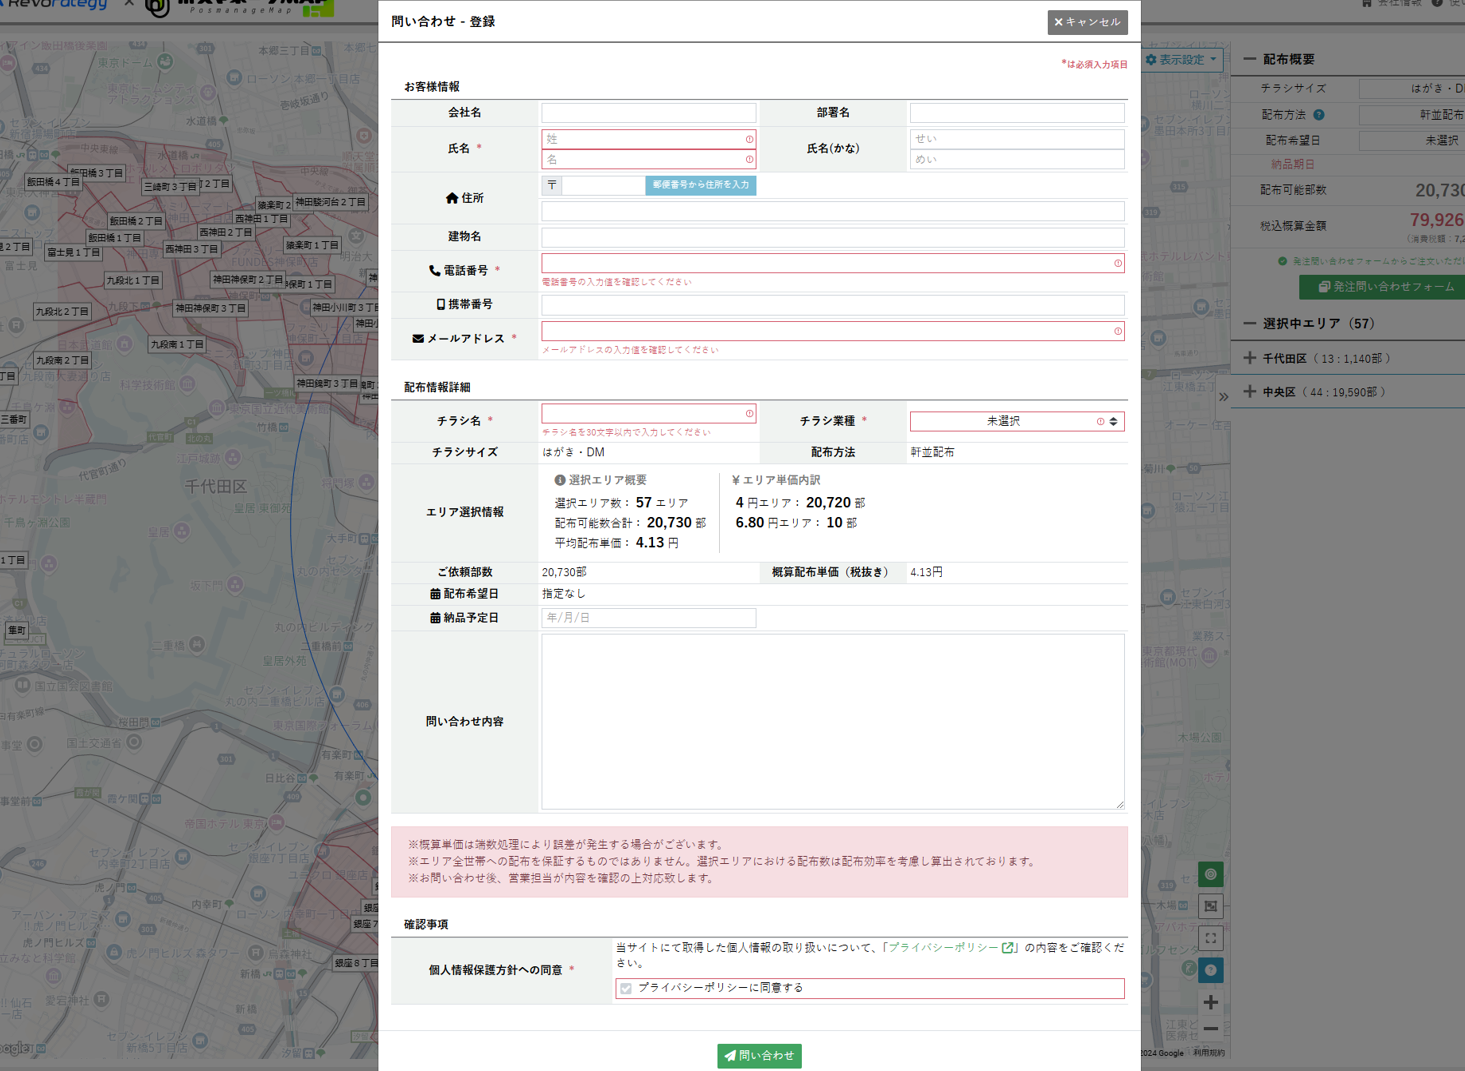Open the 表示設定 dropdown
This screenshot has width=1465, height=1071.
[1181, 60]
